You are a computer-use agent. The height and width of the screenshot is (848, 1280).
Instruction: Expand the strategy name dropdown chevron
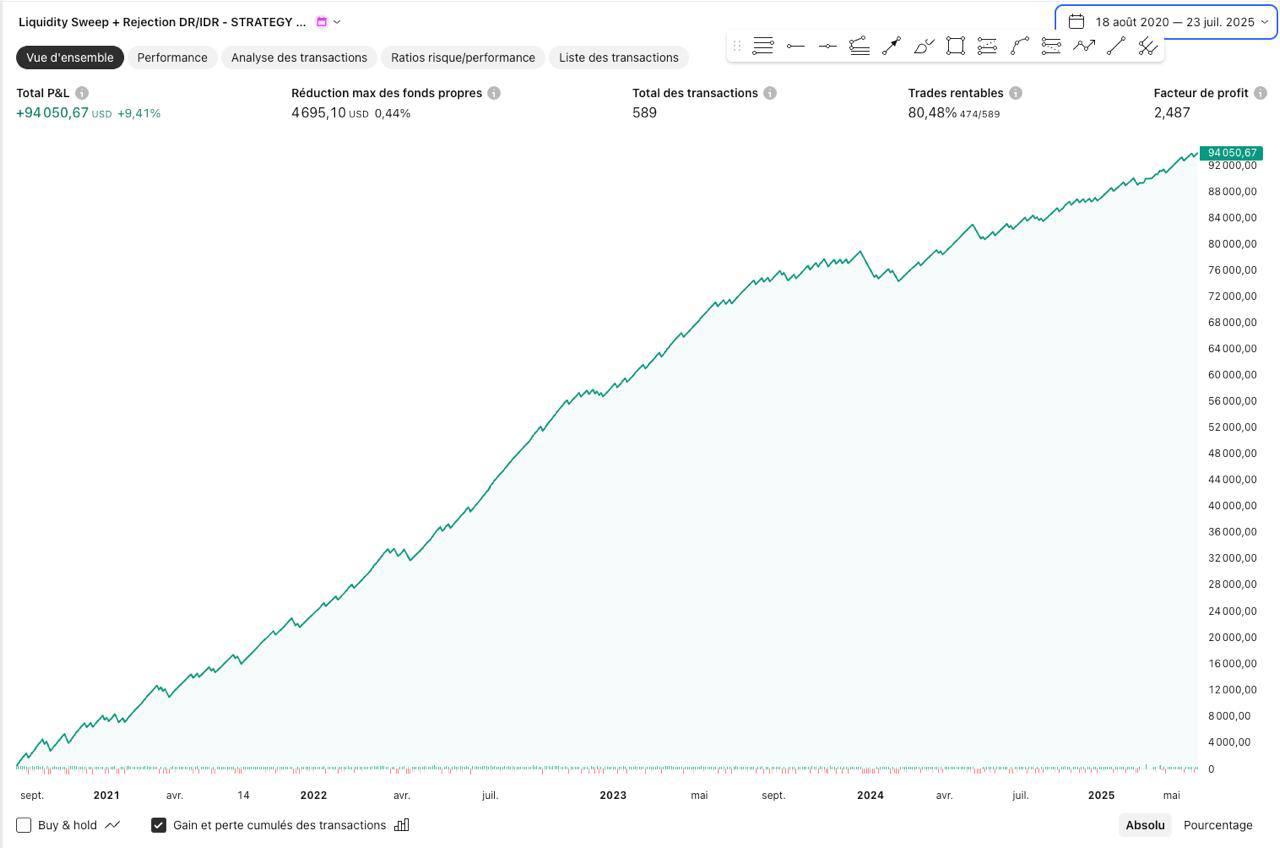pos(337,22)
